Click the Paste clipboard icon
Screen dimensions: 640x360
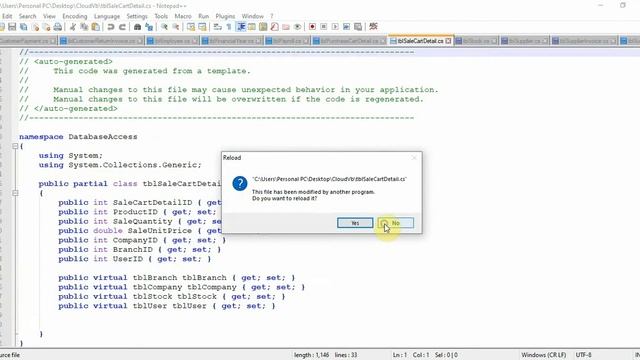click(96, 27)
